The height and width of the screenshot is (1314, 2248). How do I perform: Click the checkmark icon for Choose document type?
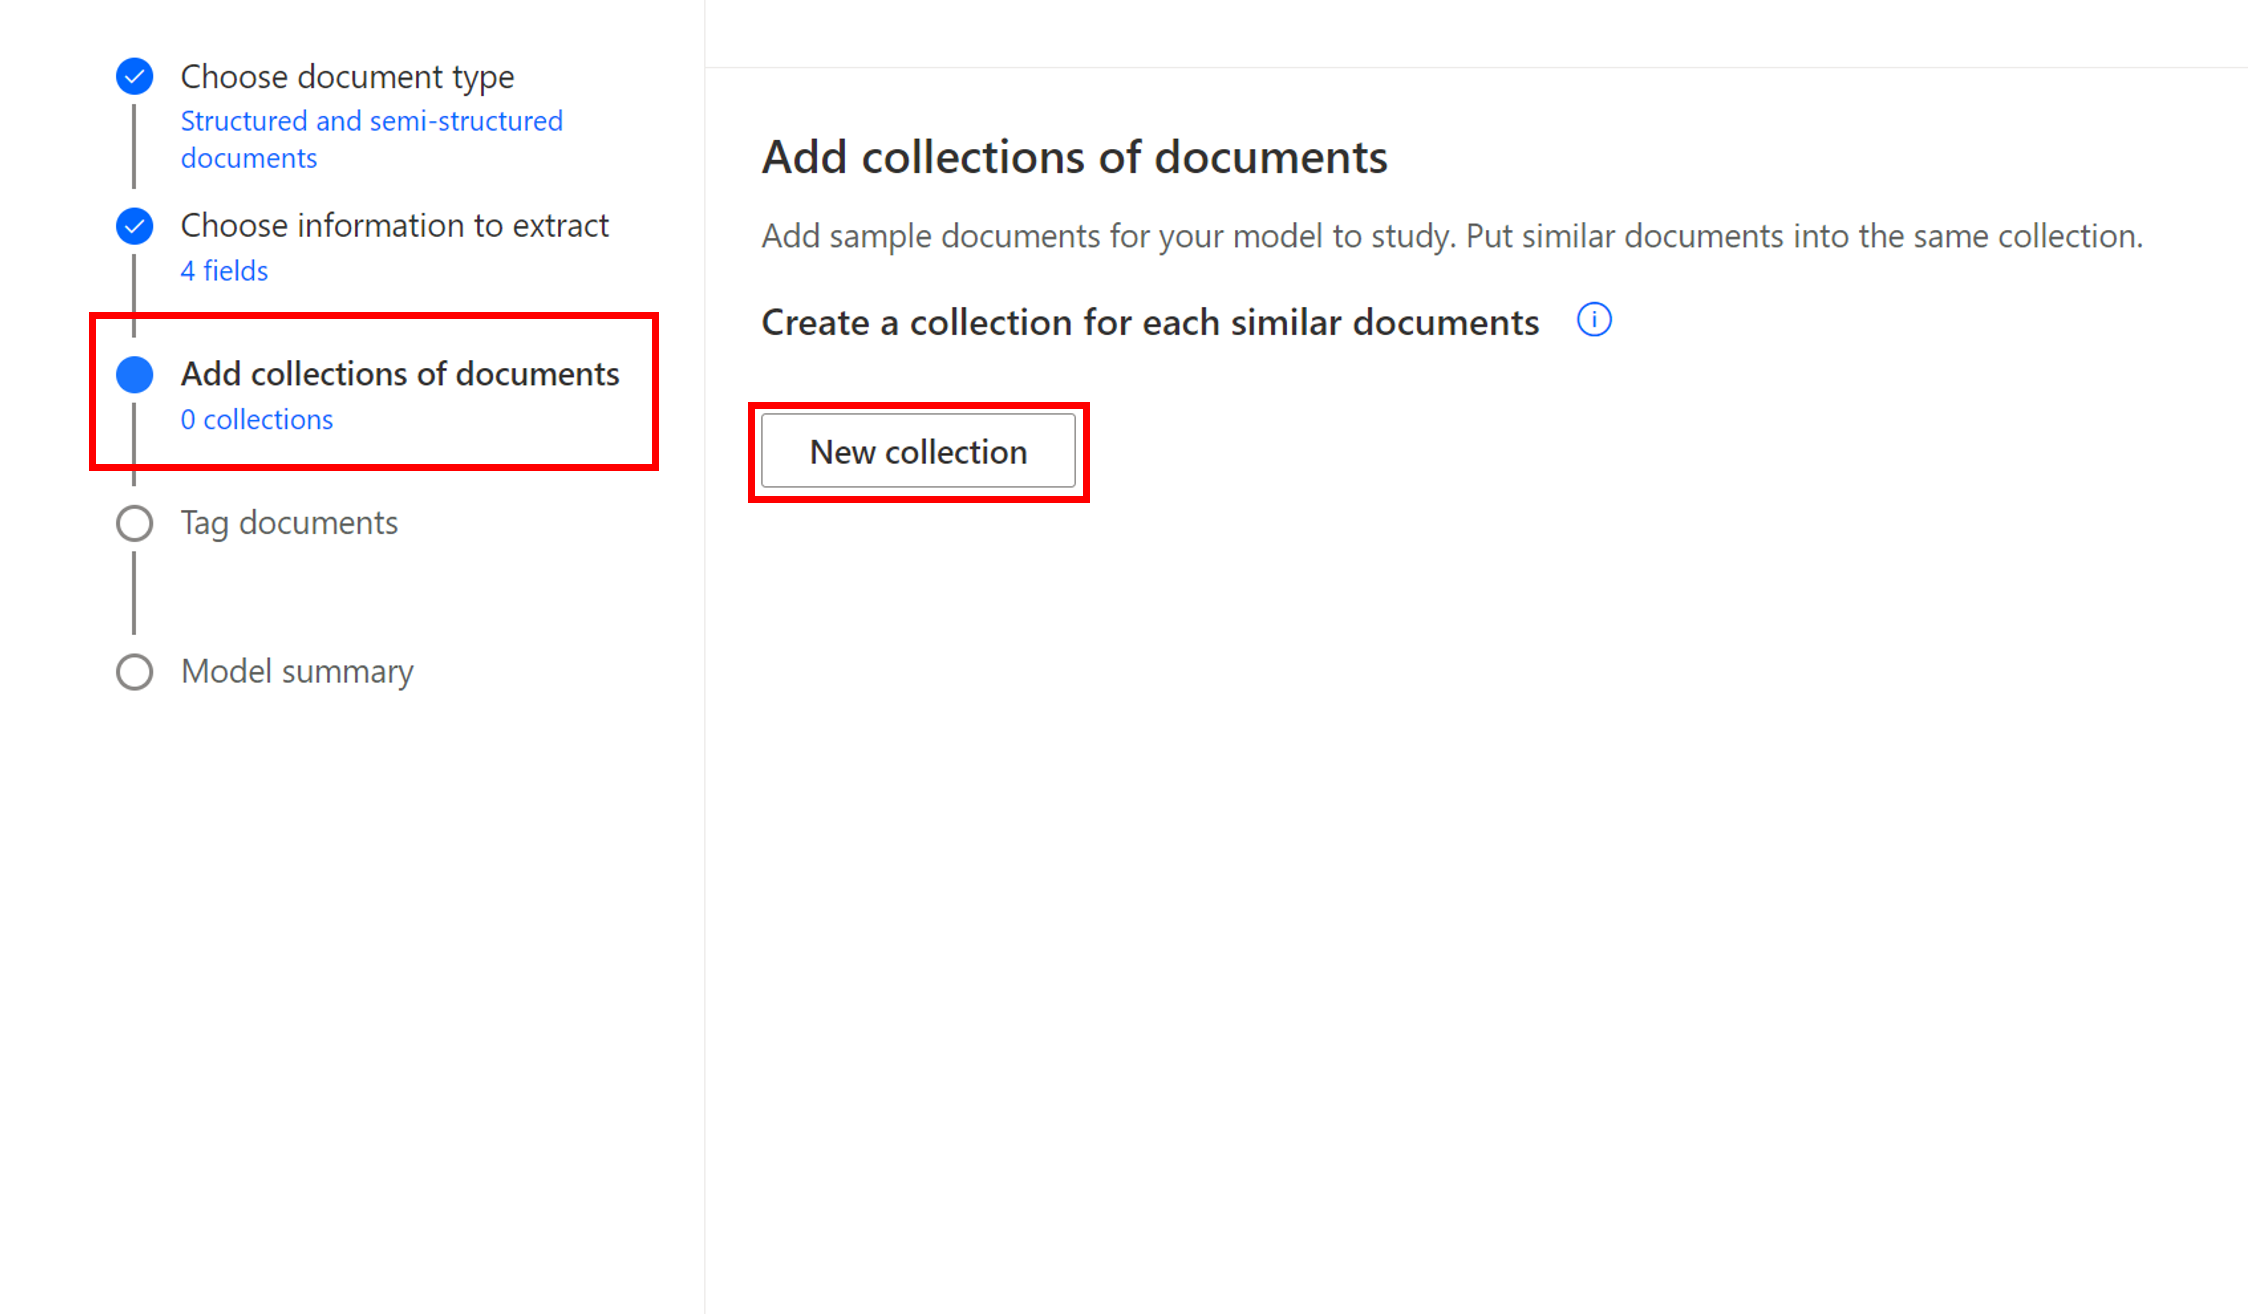pos(133,76)
